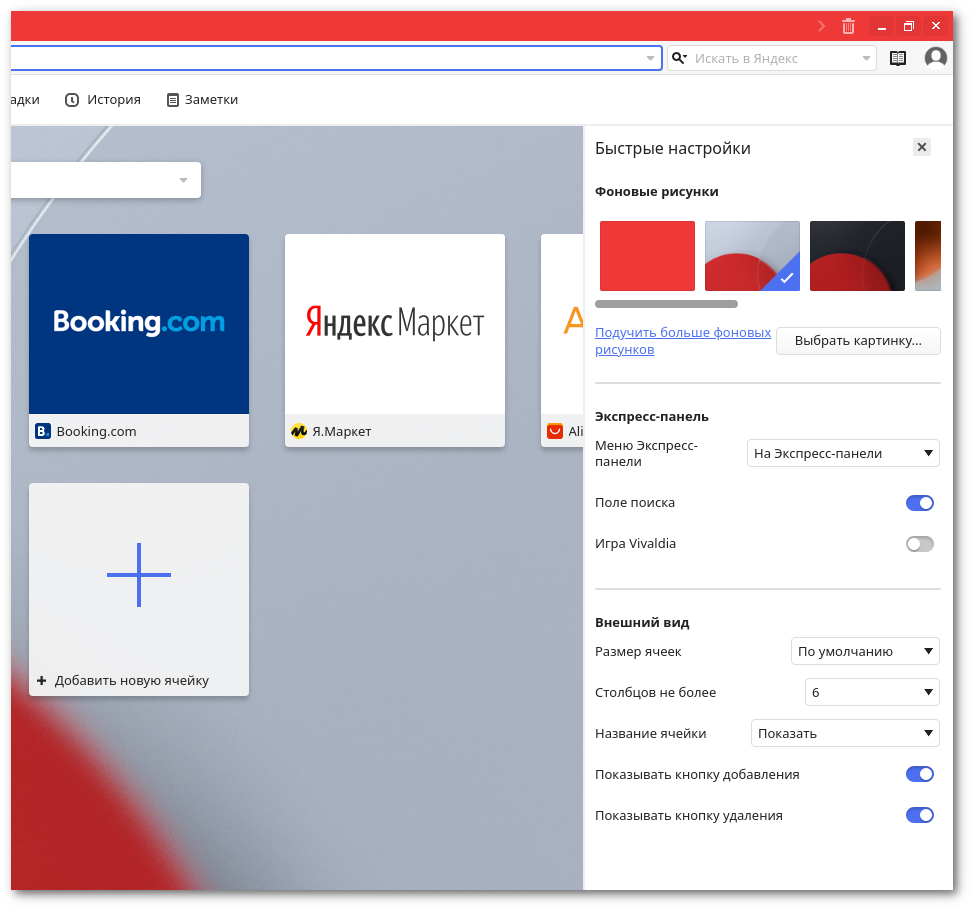Toggle Поле поиска switch

pyautogui.click(x=919, y=503)
